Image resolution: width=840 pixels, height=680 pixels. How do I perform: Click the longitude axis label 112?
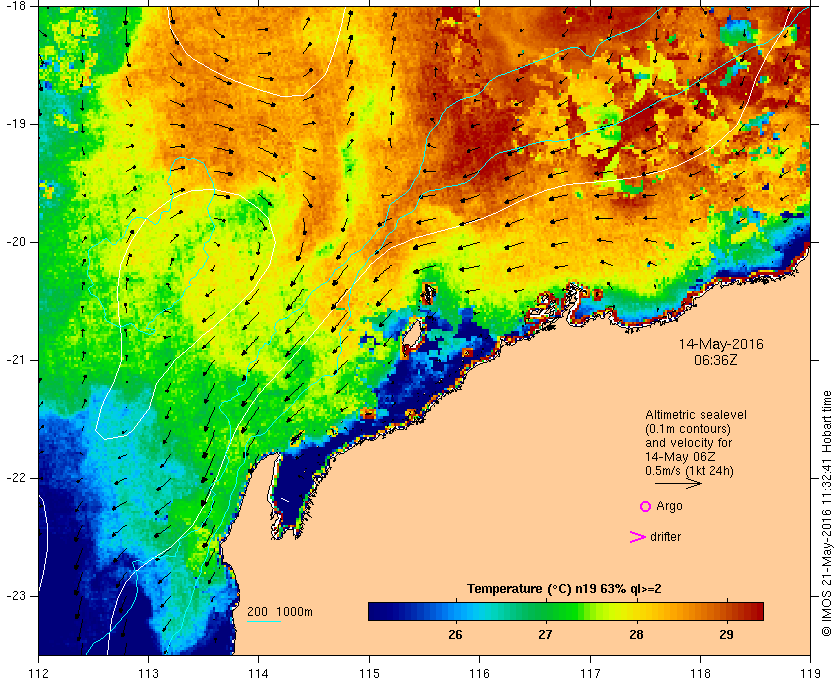39,673
